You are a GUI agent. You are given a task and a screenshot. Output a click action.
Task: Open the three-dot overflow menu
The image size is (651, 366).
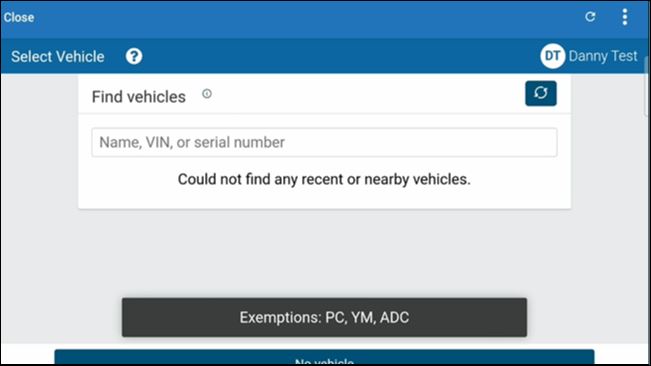[625, 17]
